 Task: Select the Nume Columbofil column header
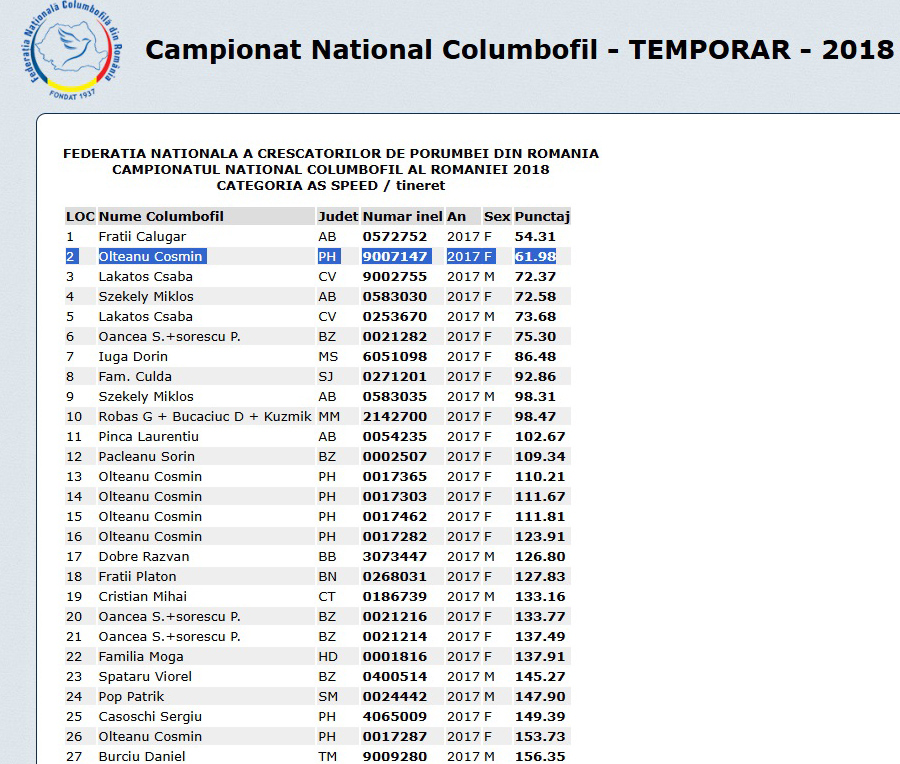coord(161,216)
